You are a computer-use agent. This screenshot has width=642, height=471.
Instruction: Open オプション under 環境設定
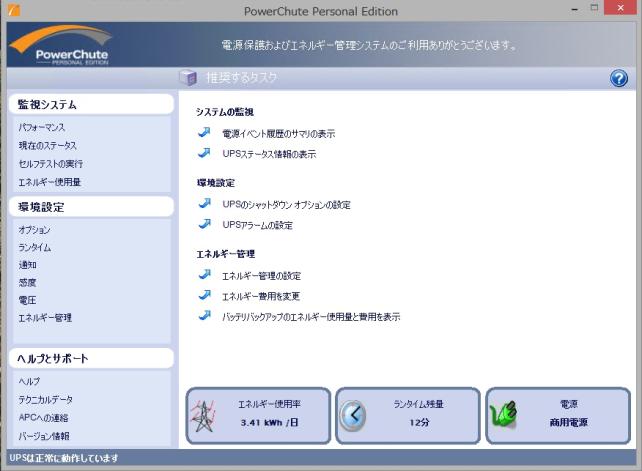[x=34, y=230]
